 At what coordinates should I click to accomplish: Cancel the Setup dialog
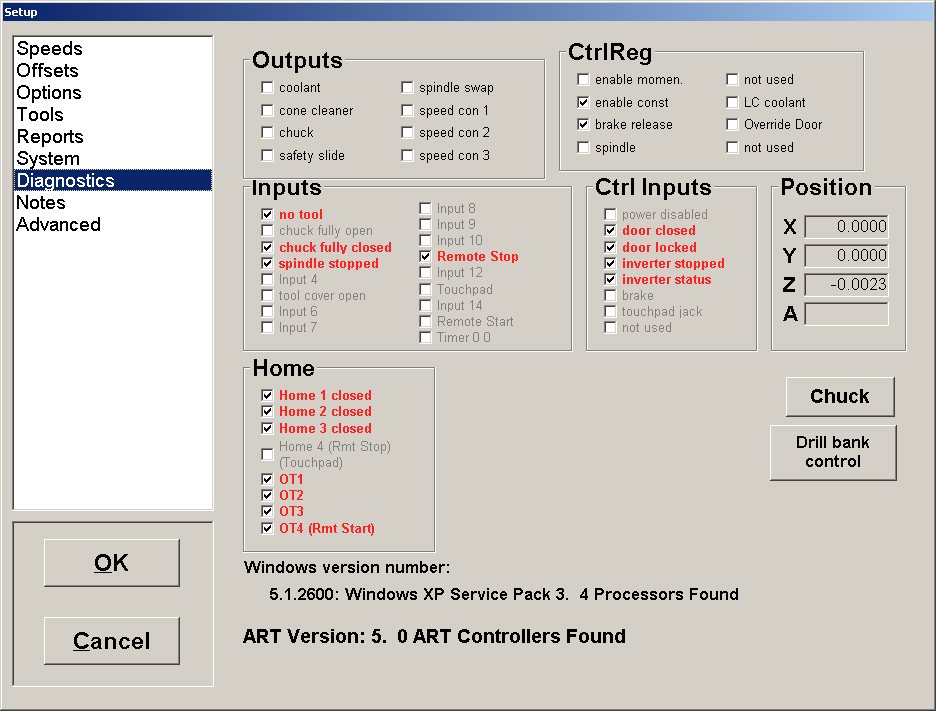[x=111, y=641]
